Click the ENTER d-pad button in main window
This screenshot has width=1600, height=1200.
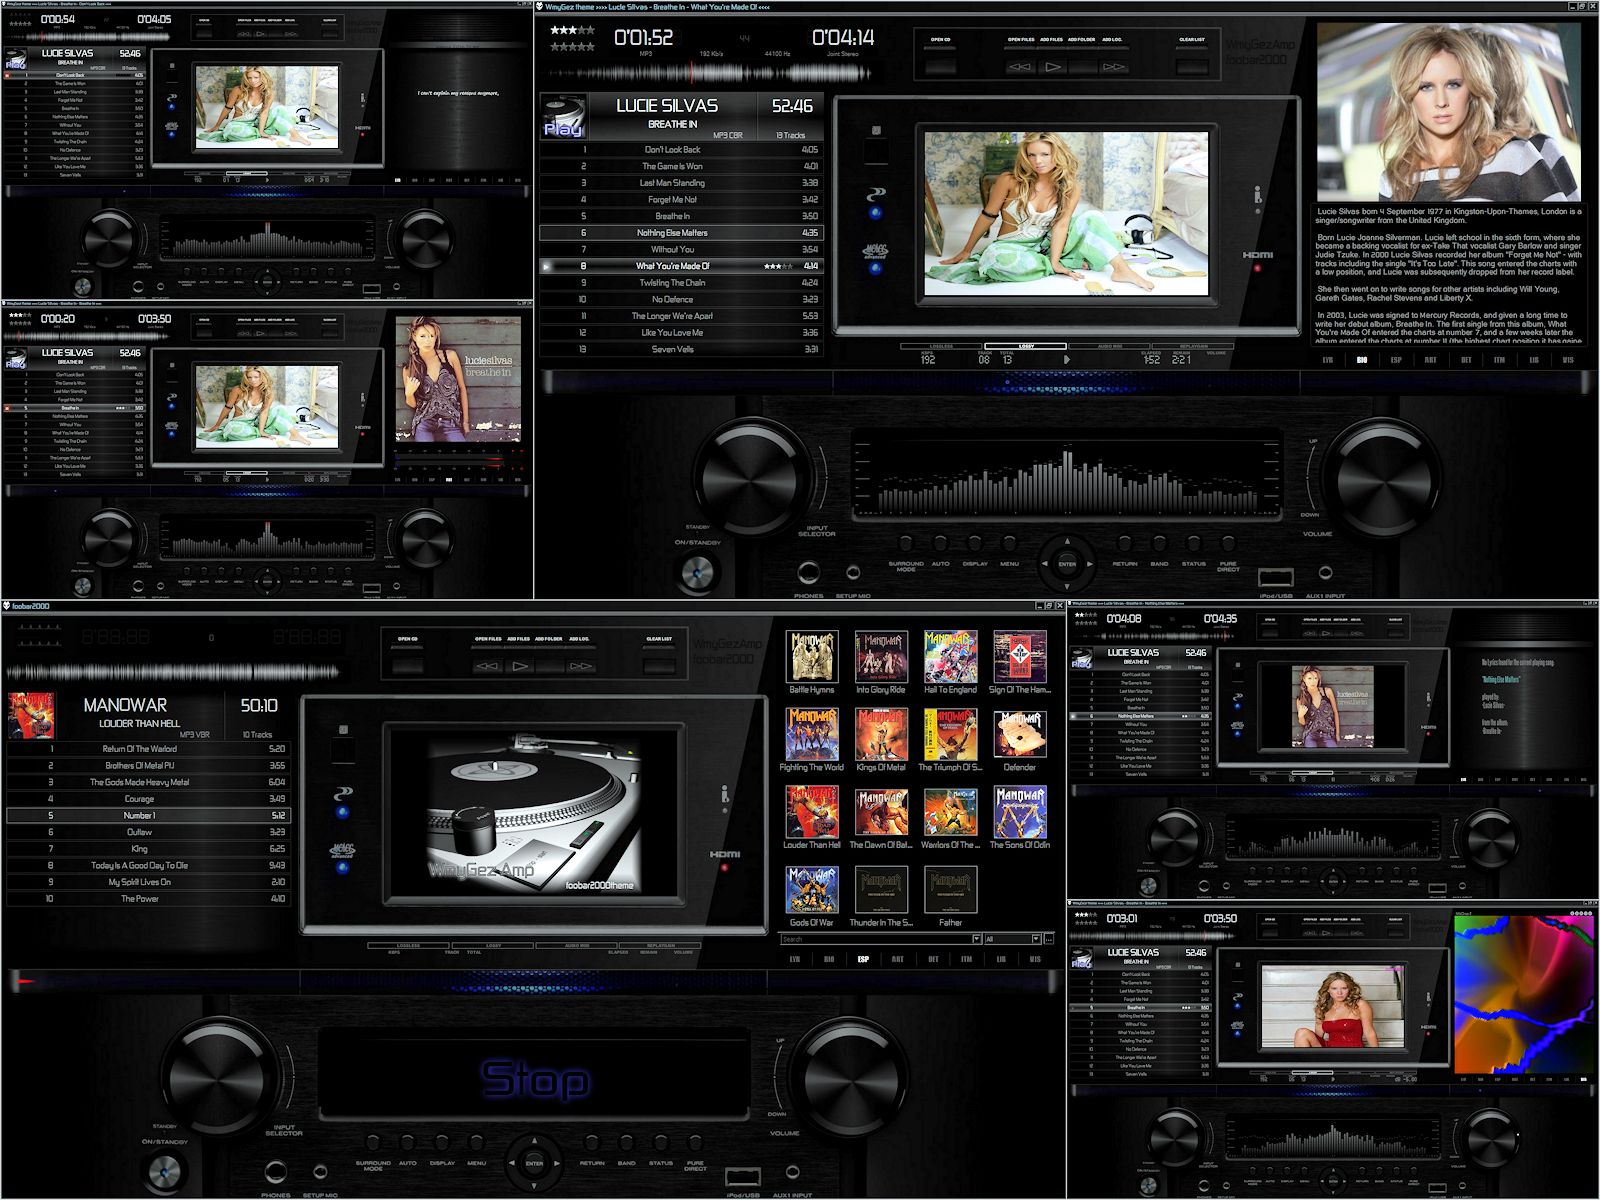point(1067,564)
